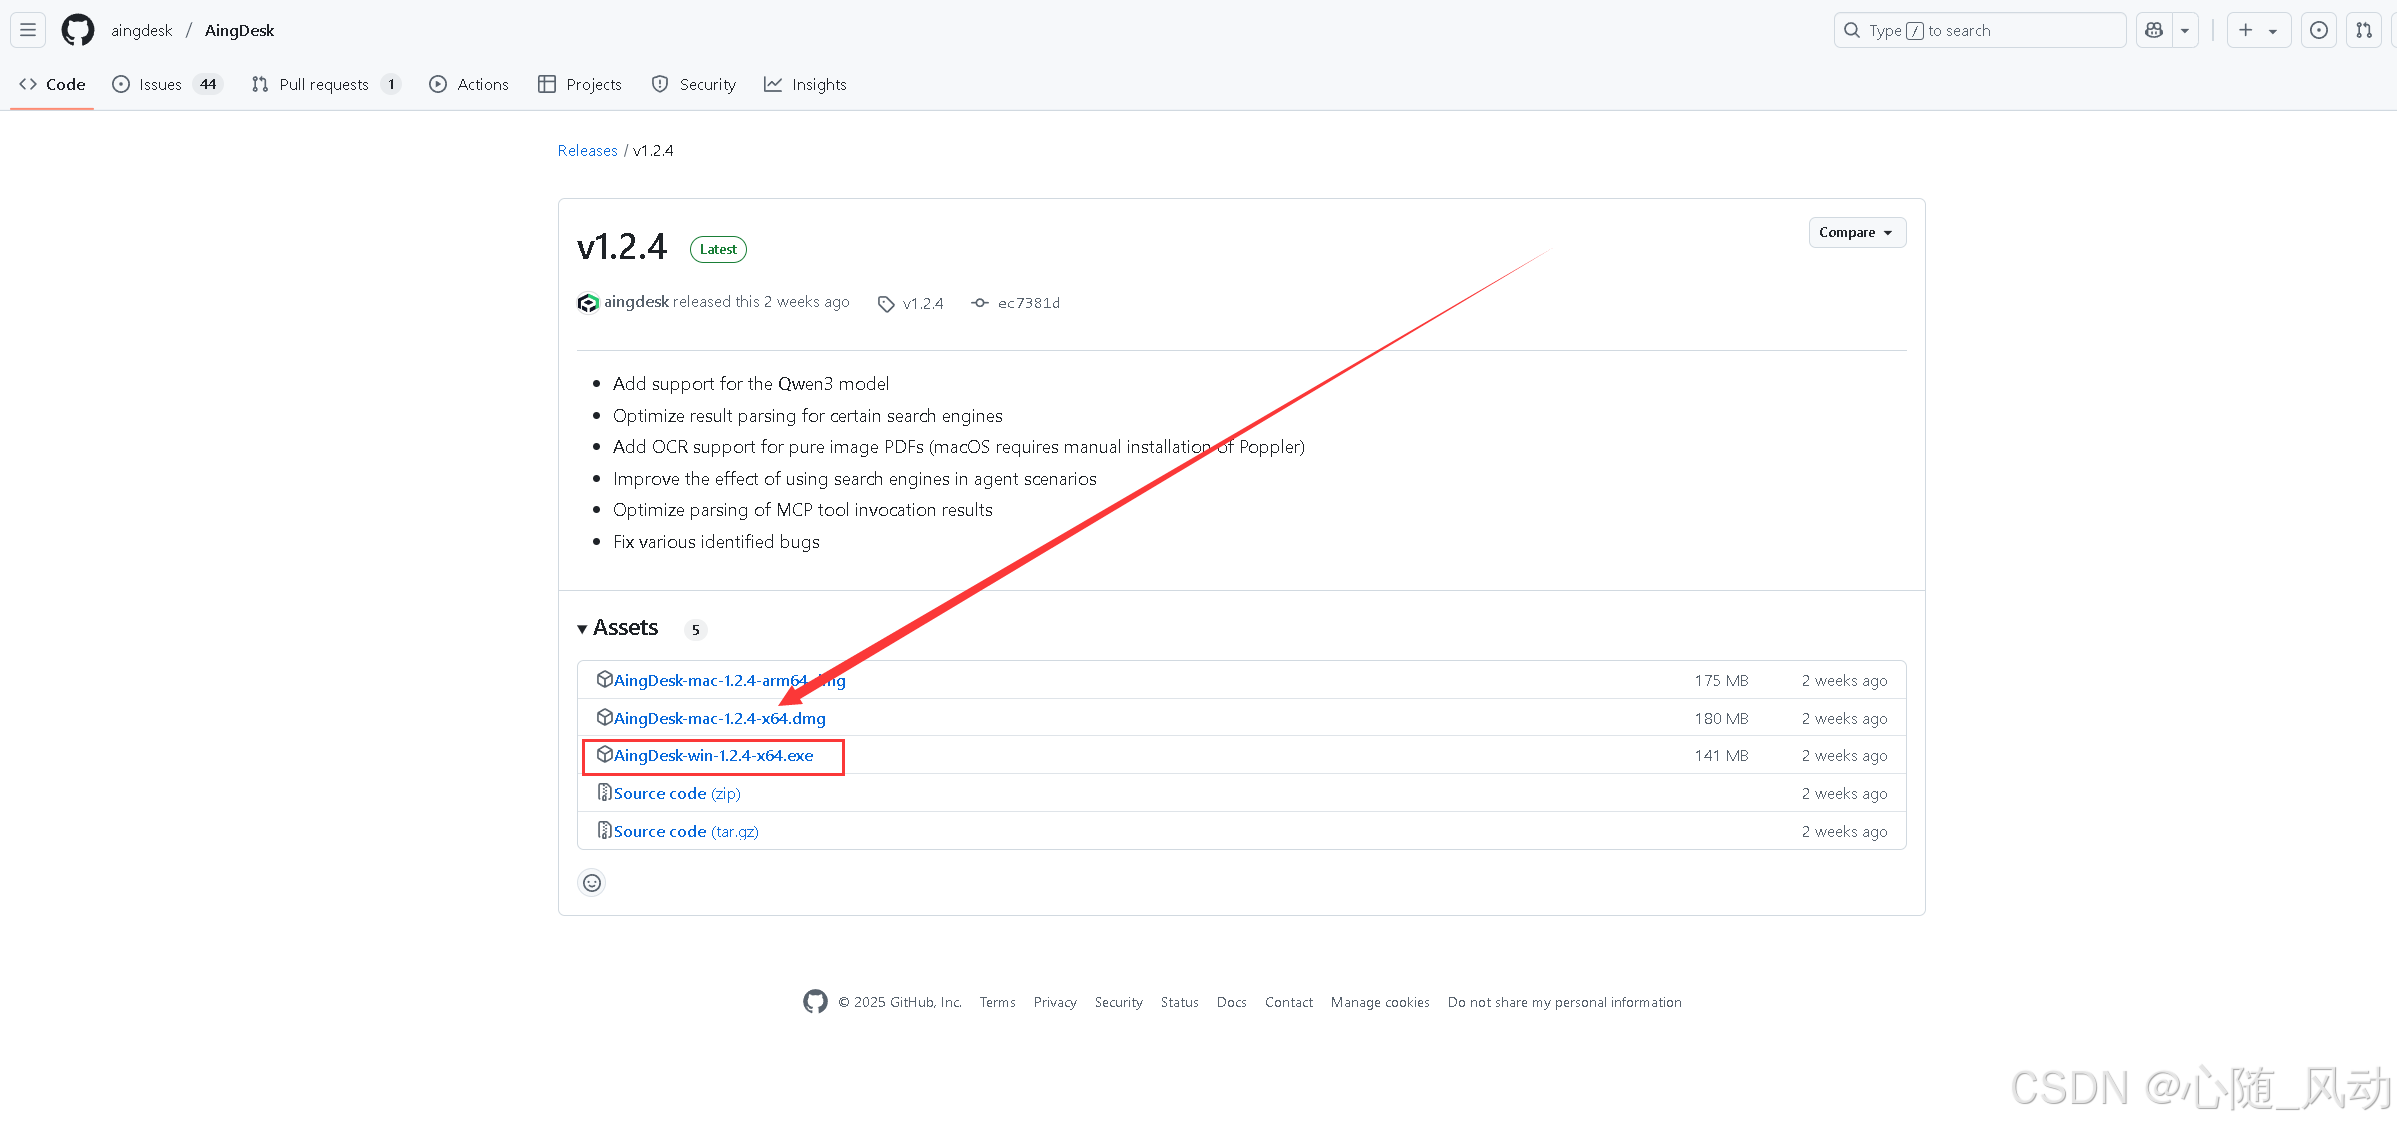Open the pull requests shortcut icon
Viewport: 2397px width, 1127px height.
pyautogui.click(x=2364, y=30)
